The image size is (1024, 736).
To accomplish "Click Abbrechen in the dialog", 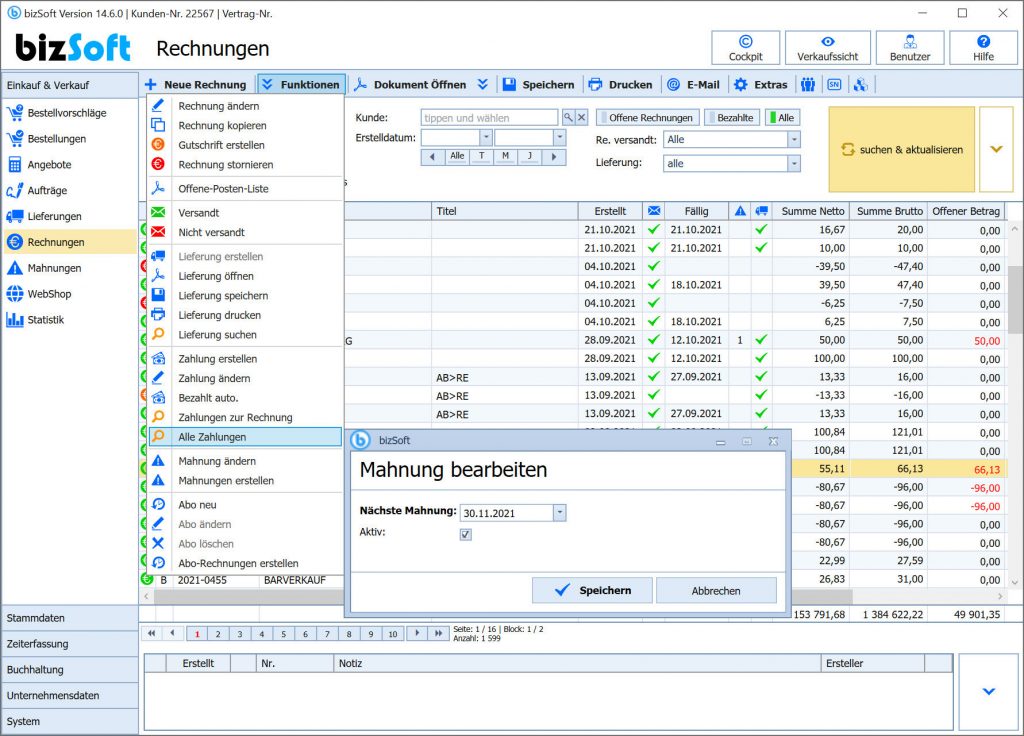I will coord(716,590).
